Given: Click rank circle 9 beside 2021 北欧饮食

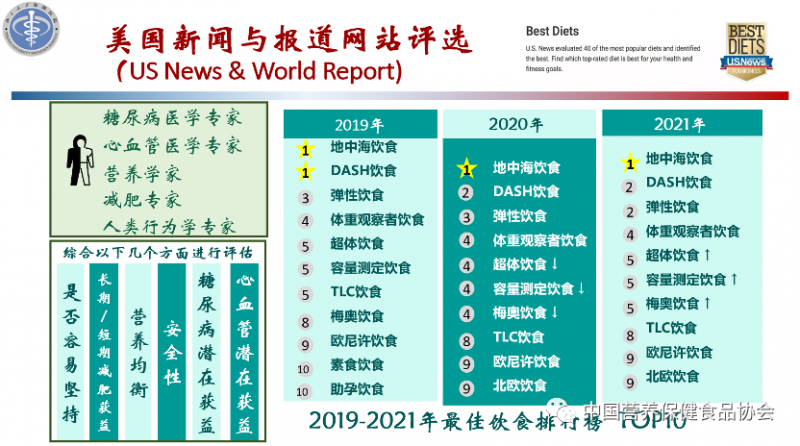Looking at the screenshot, I should 630,382.
